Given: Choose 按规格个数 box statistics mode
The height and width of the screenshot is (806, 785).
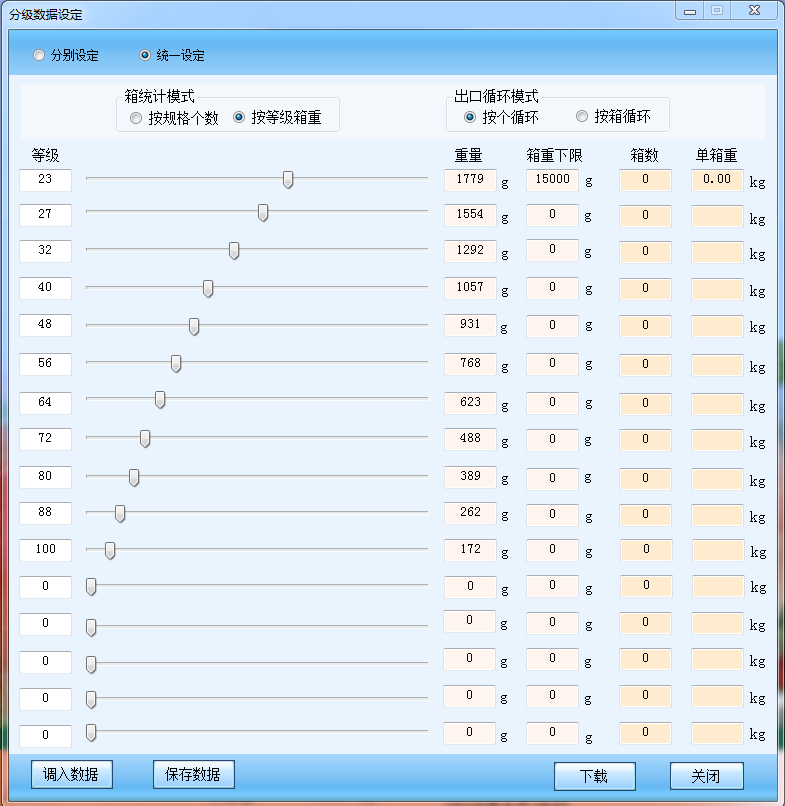Looking at the screenshot, I should point(136,118).
